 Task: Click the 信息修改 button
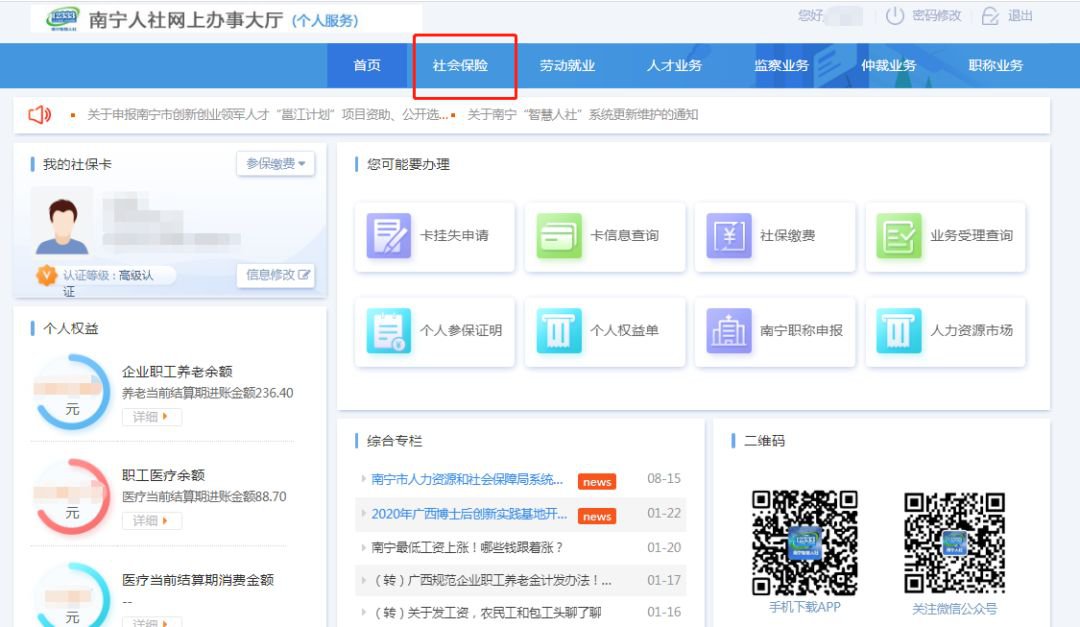coord(277,275)
